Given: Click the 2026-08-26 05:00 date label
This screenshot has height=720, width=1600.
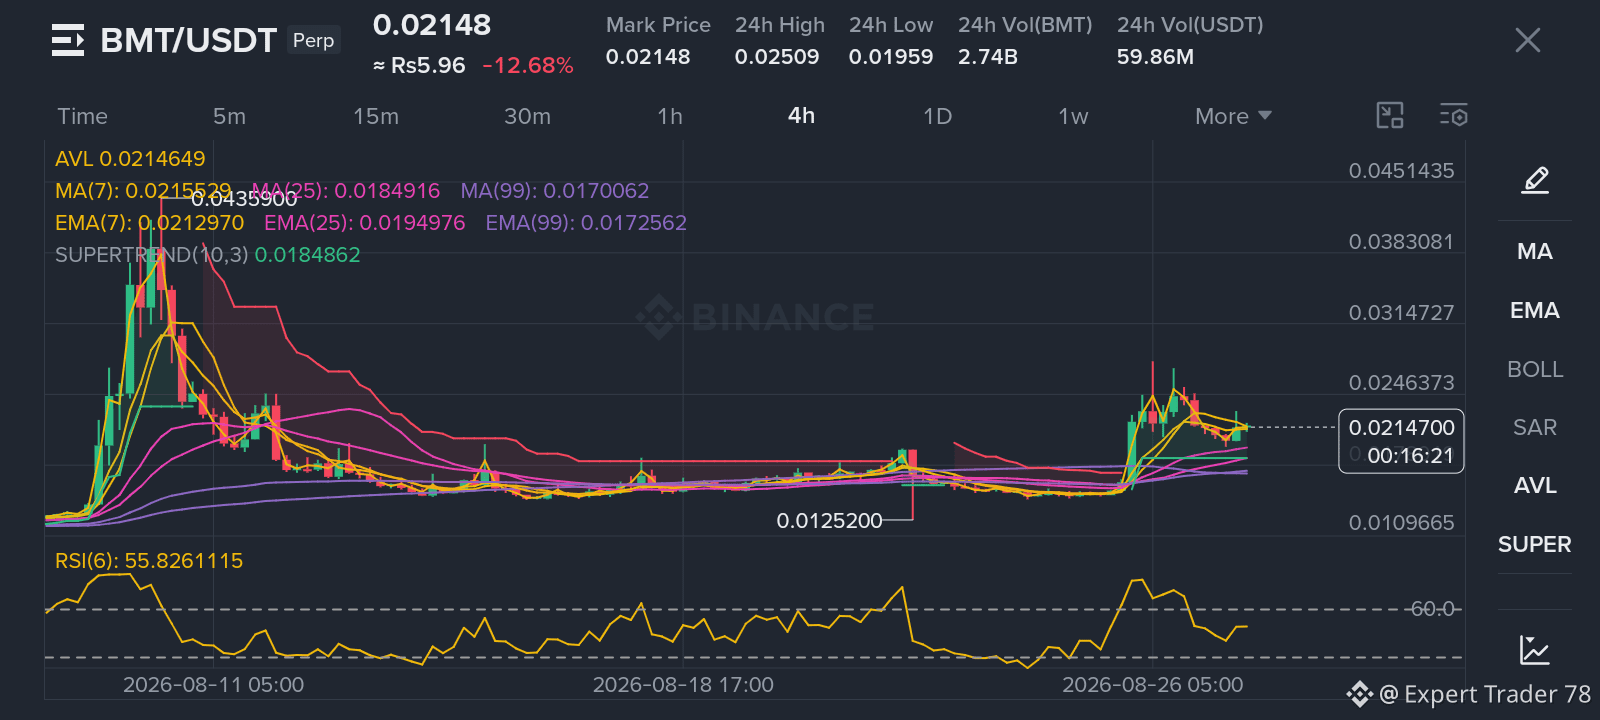Looking at the screenshot, I should pos(1152,685).
